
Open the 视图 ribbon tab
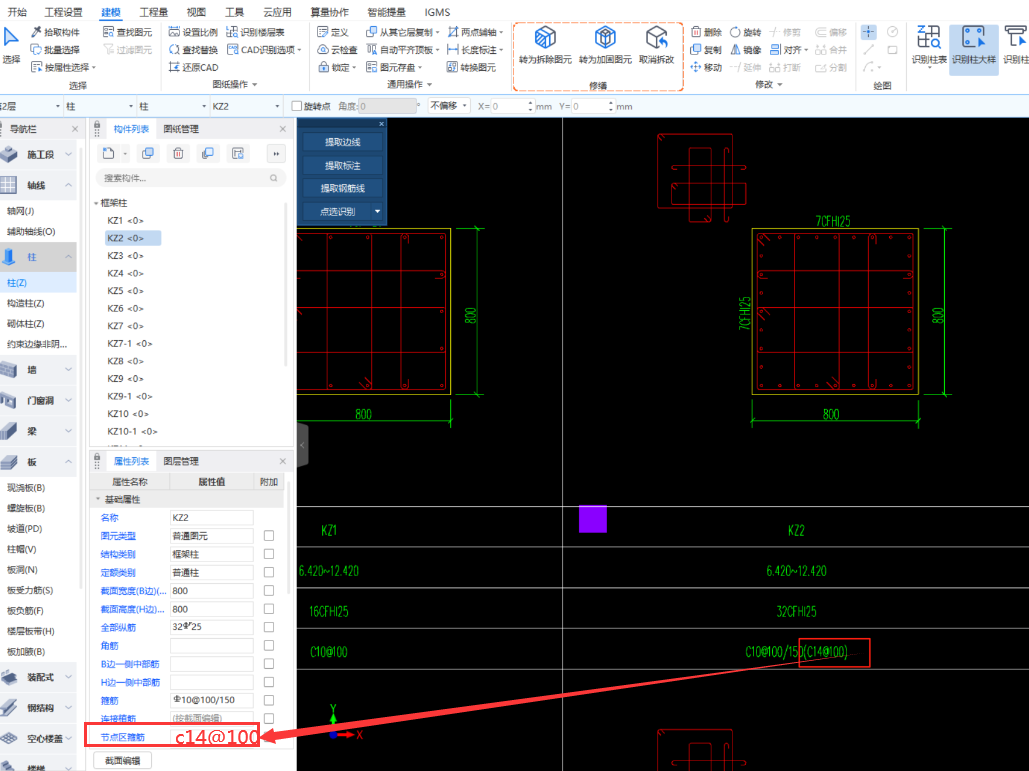(x=196, y=12)
